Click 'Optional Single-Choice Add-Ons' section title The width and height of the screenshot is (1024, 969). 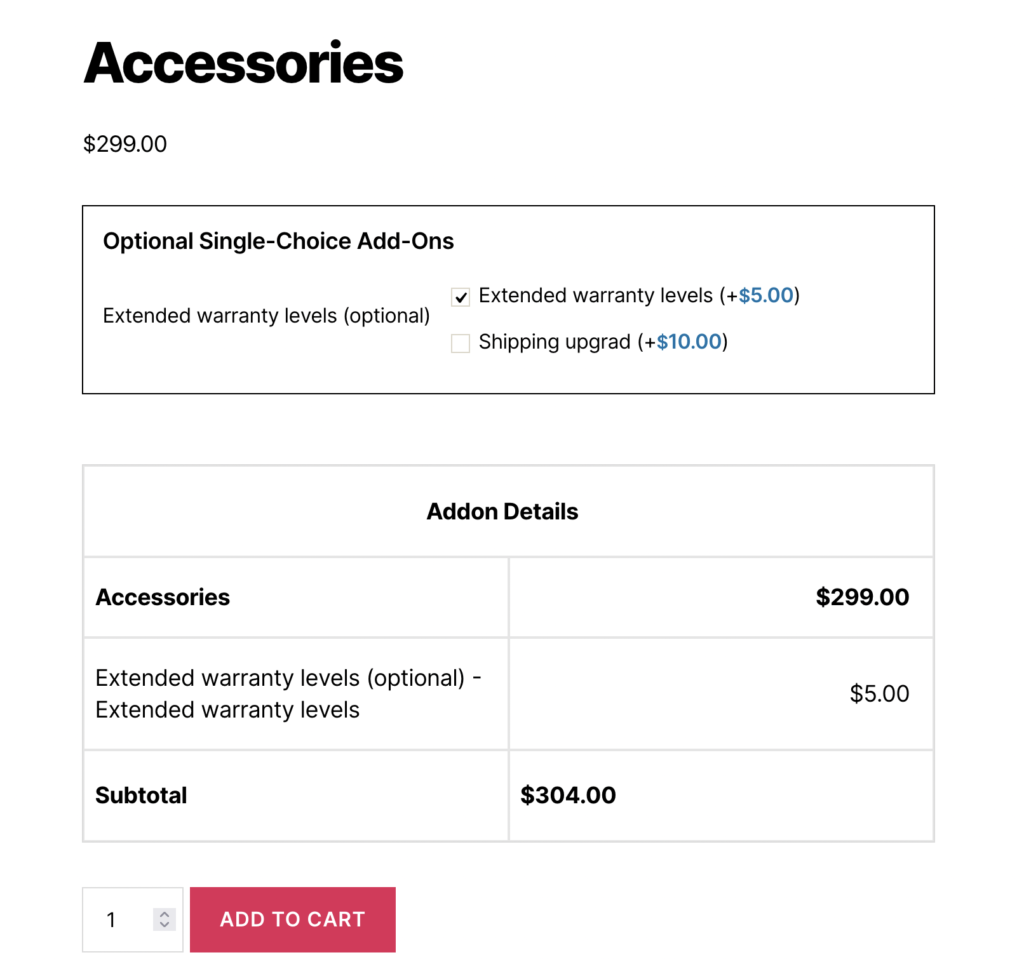click(x=278, y=241)
